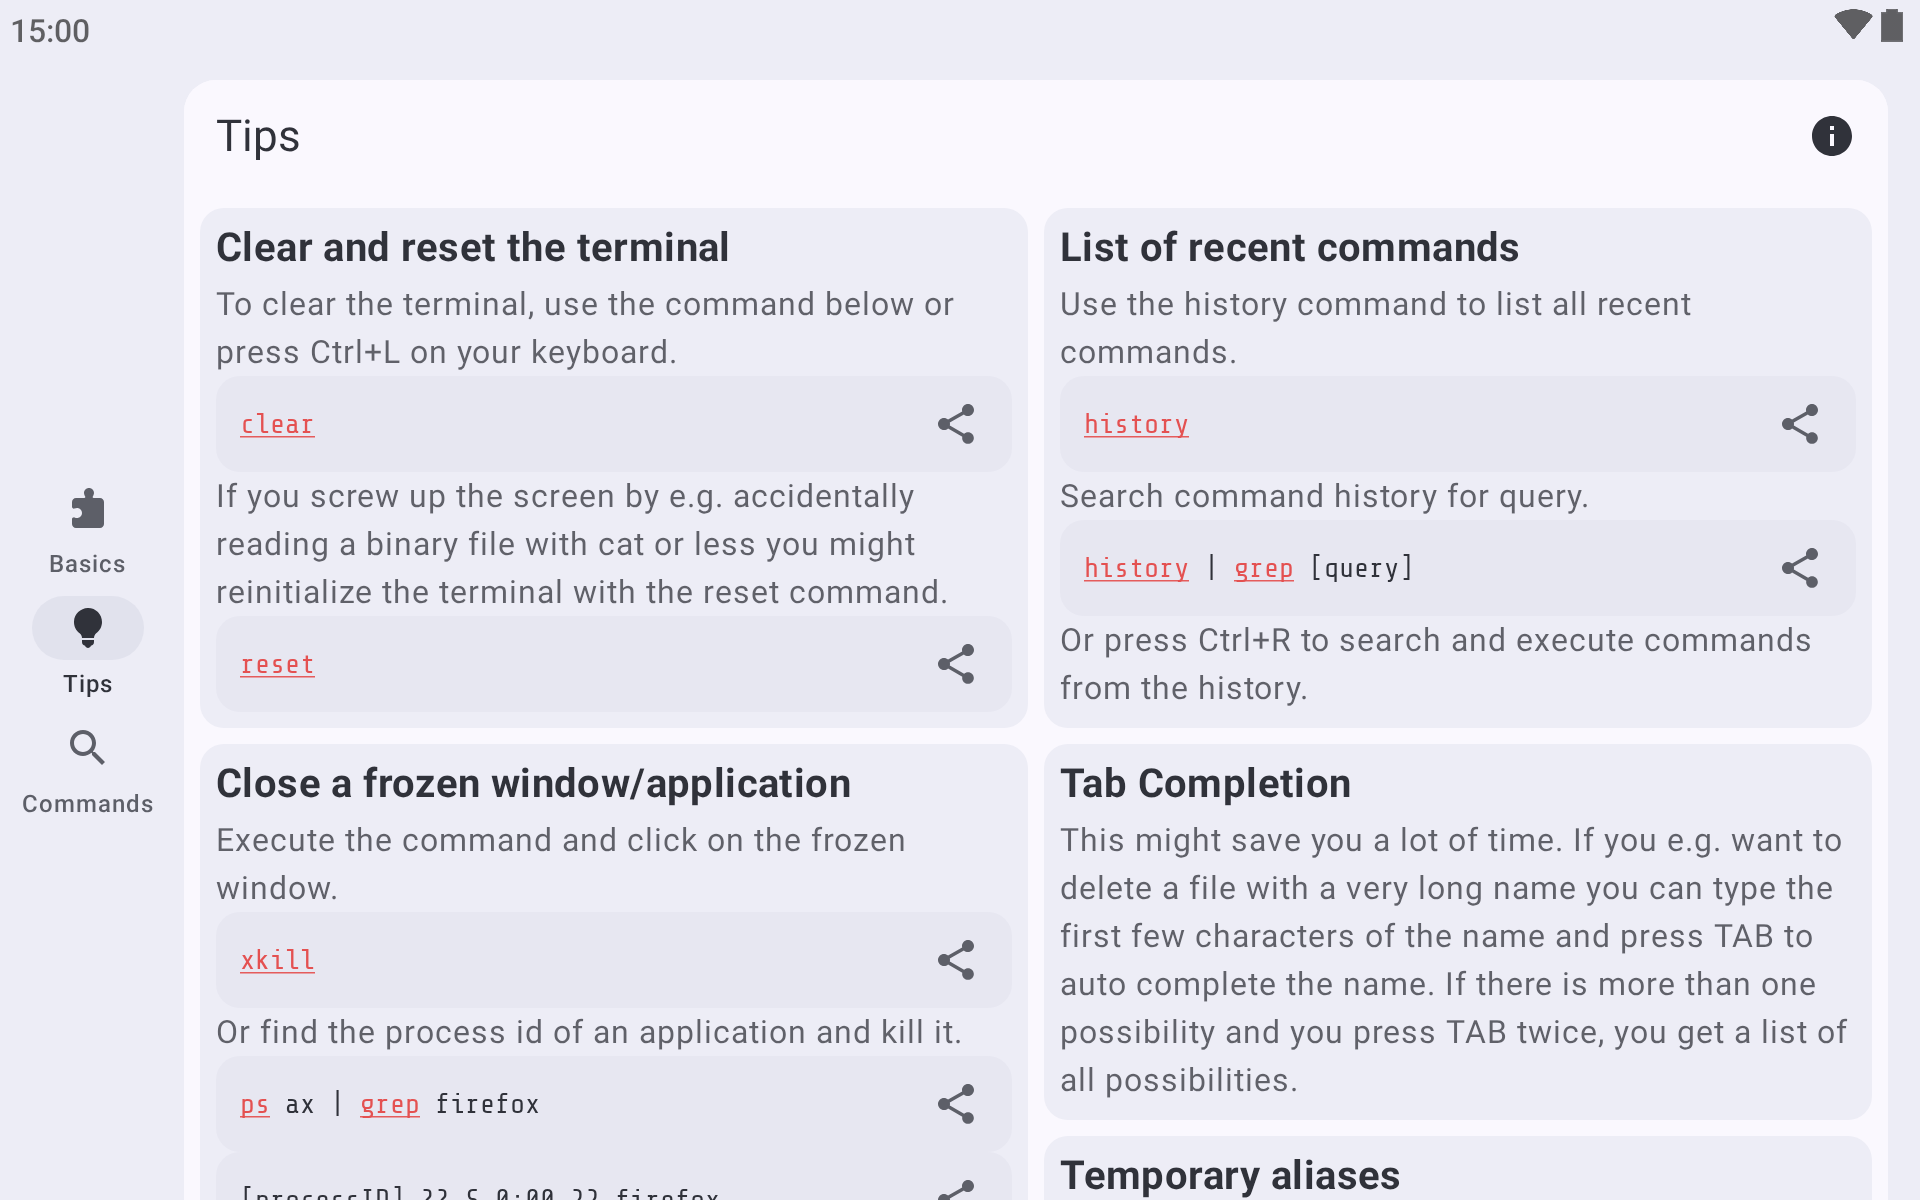The image size is (1920, 1200).
Task: Share the history grep query command
Action: (x=1800, y=568)
